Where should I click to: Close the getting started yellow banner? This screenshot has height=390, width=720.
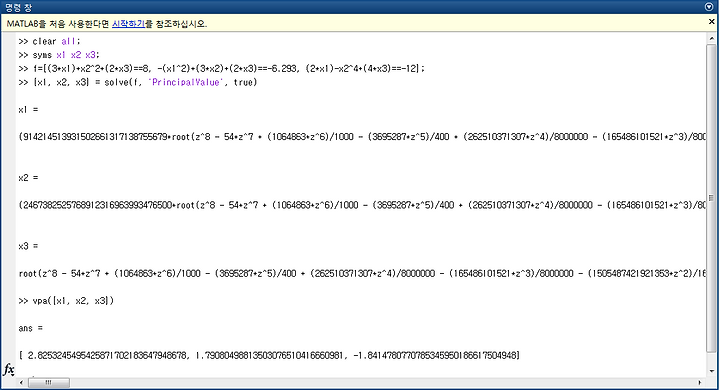(x=711, y=22)
